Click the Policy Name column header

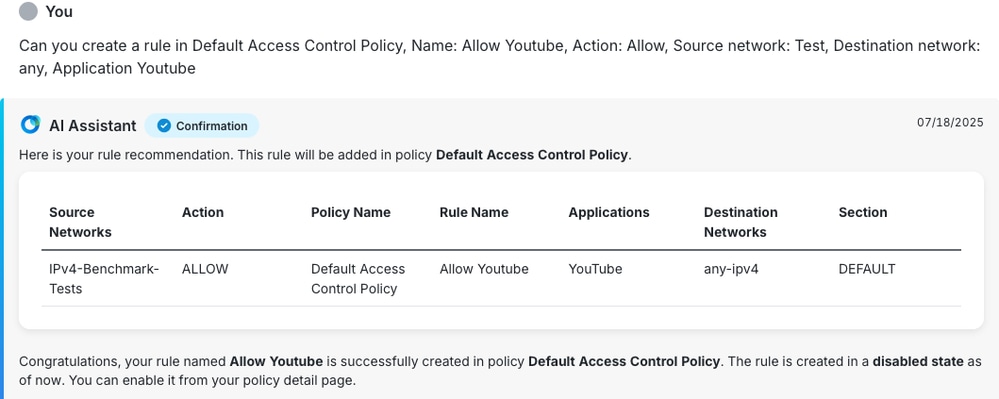point(350,212)
